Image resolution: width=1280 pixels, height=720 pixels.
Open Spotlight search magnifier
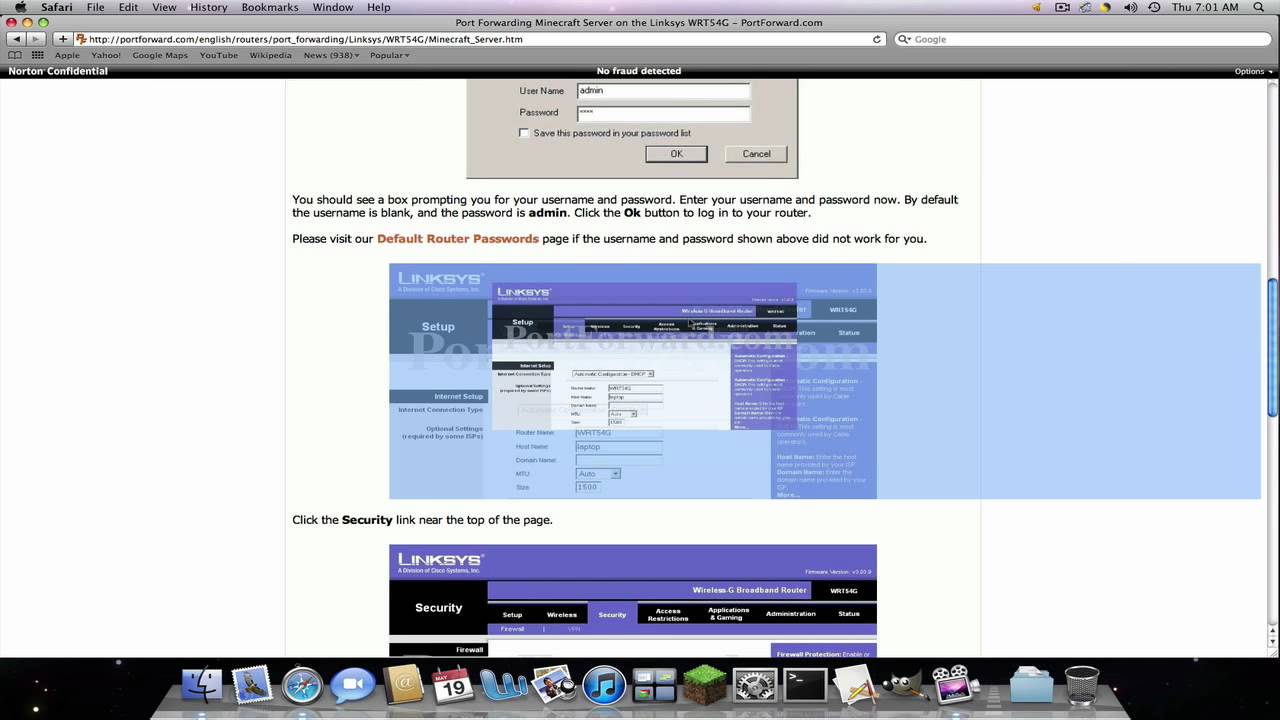(1258, 7)
